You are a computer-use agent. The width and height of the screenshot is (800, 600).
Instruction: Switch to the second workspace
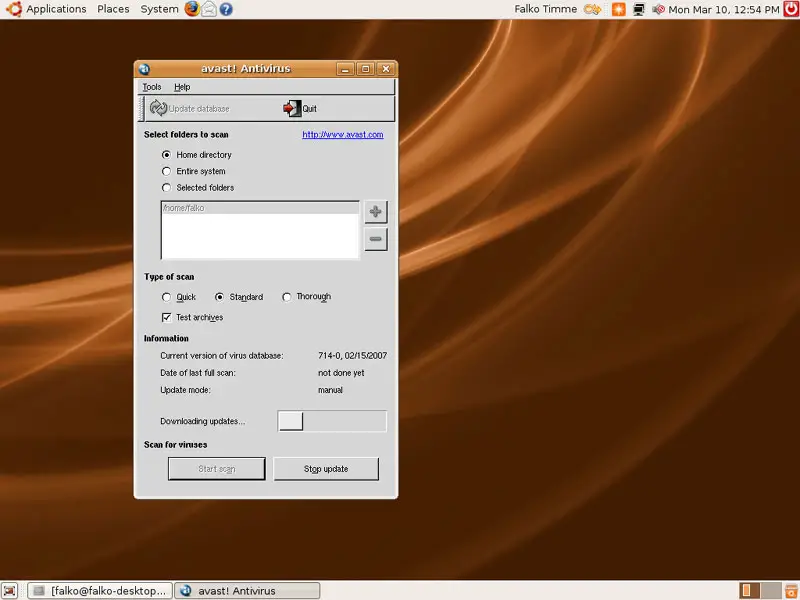(x=771, y=590)
